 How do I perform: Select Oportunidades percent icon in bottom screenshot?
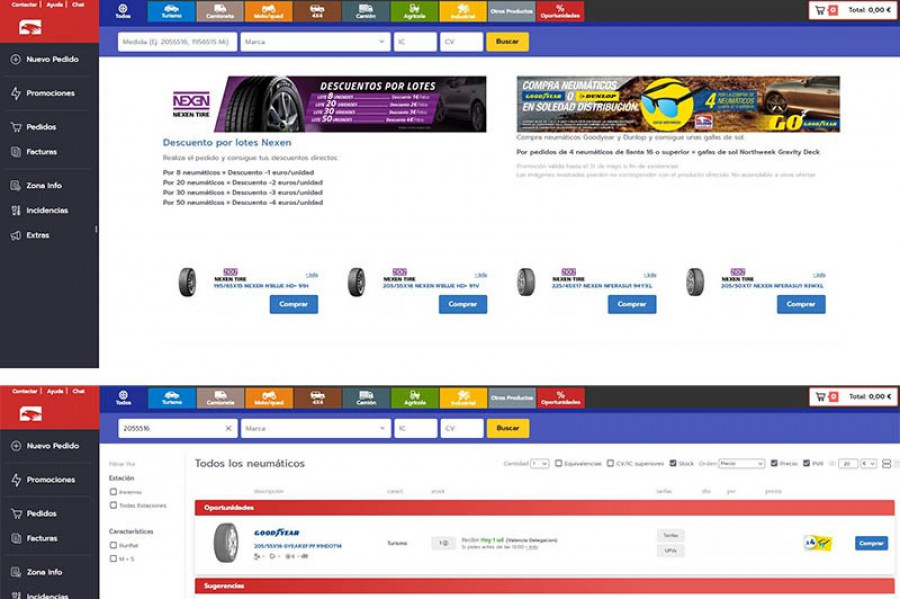[x=561, y=395]
